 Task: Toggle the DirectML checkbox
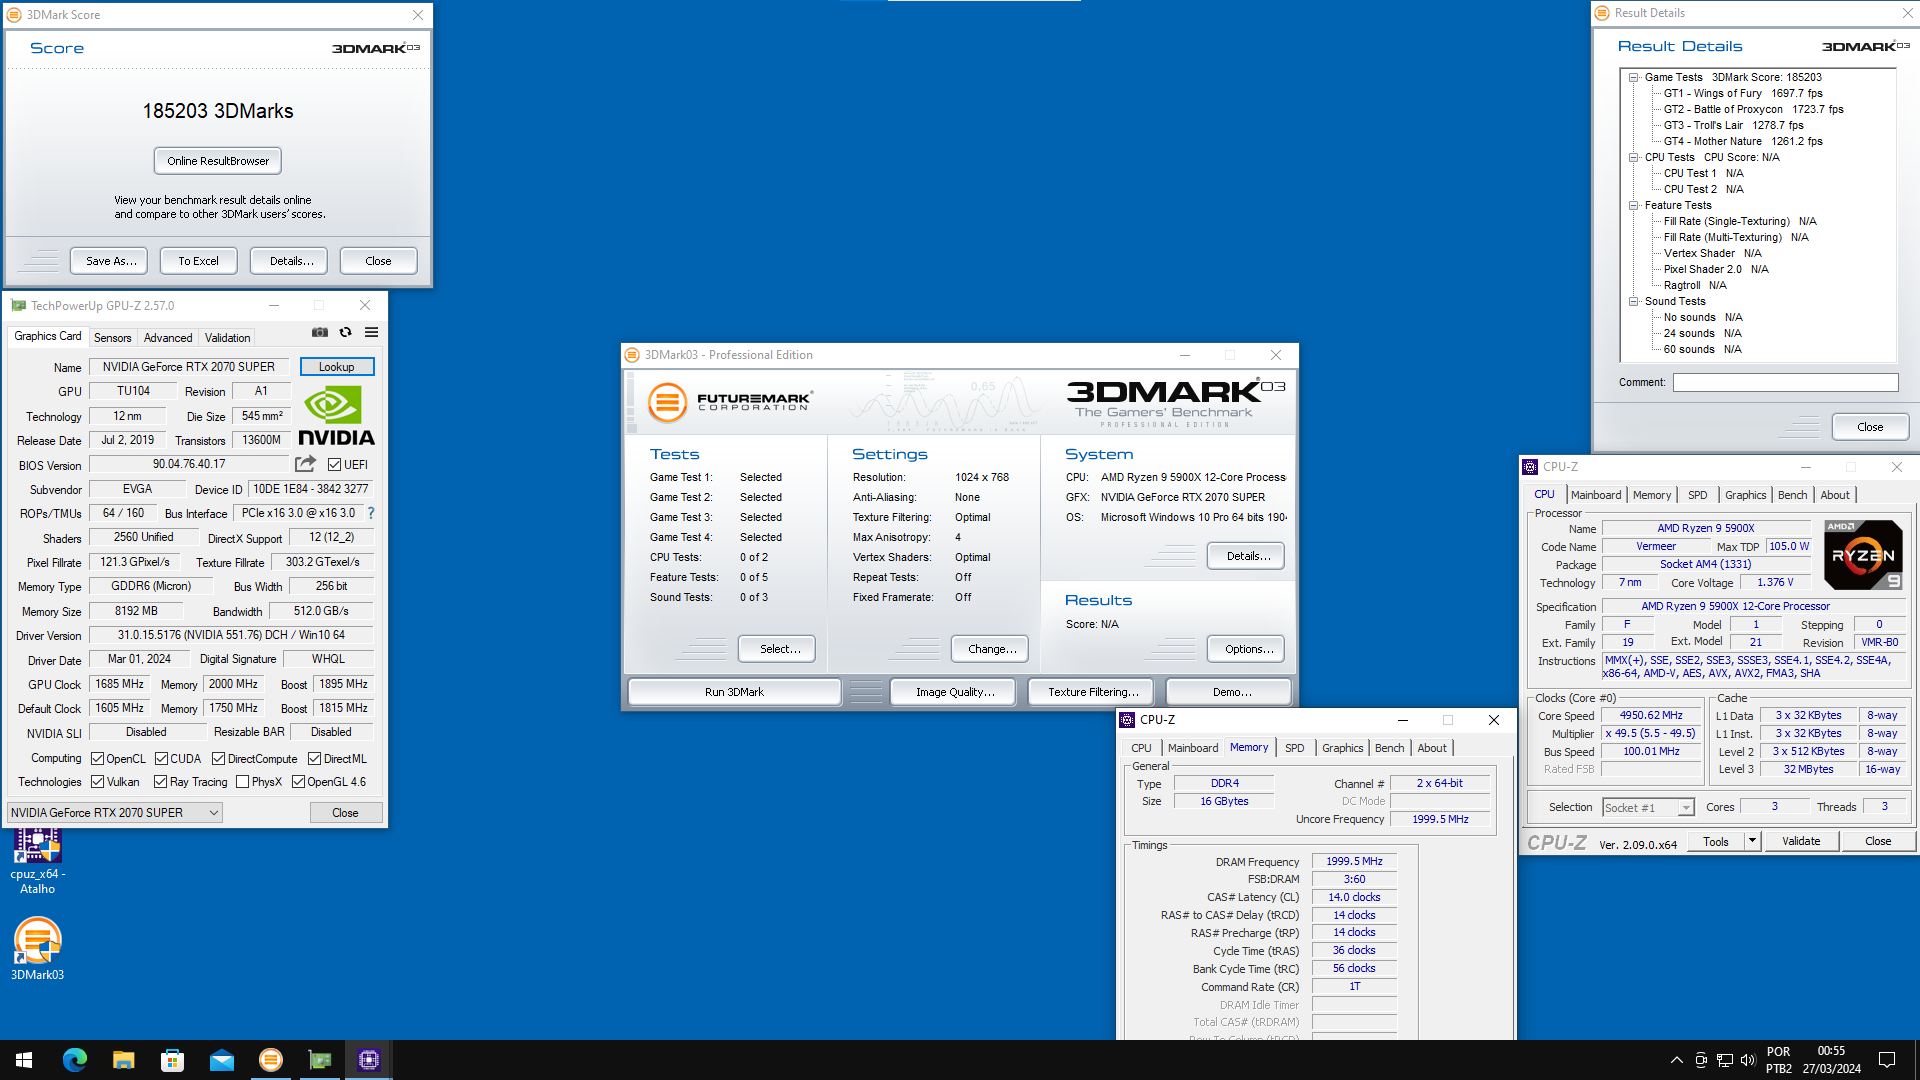[314, 759]
